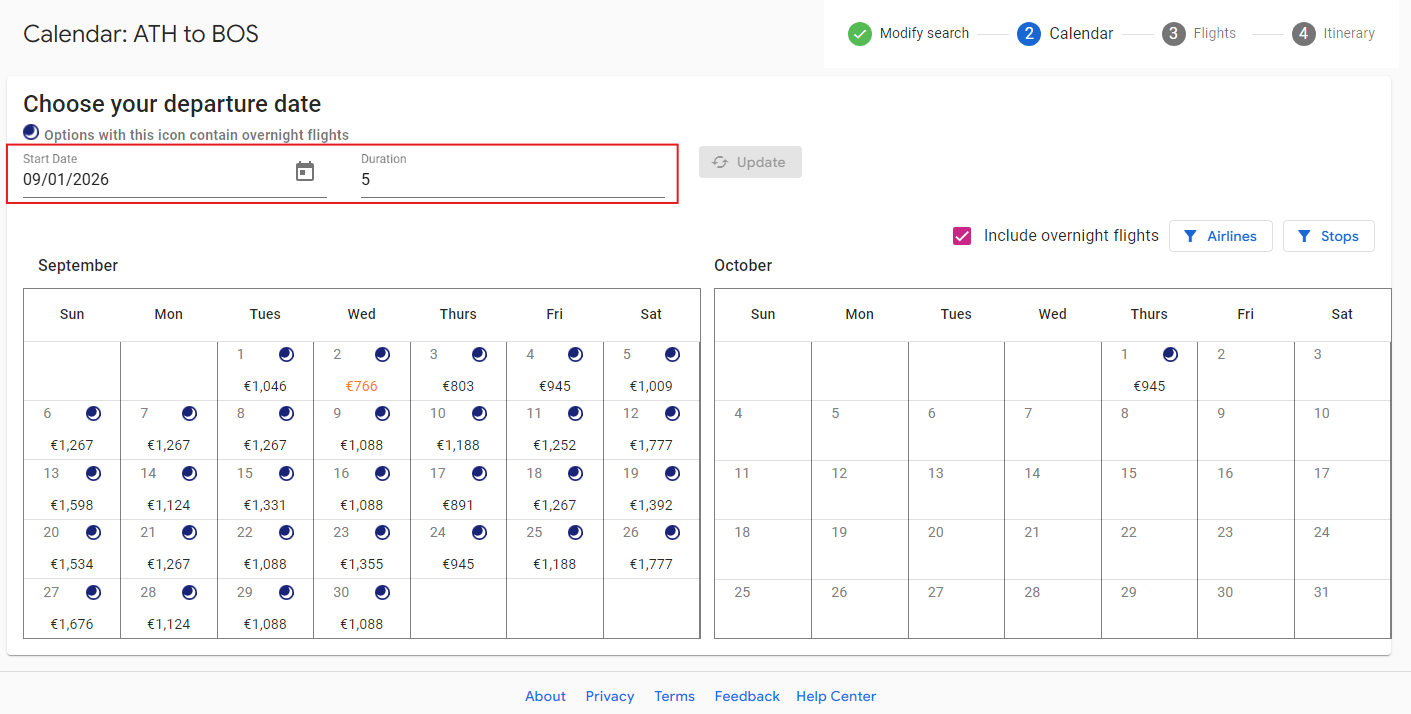Click the overnight moon icon on September 15
The height and width of the screenshot is (714, 1411).
click(x=286, y=473)
